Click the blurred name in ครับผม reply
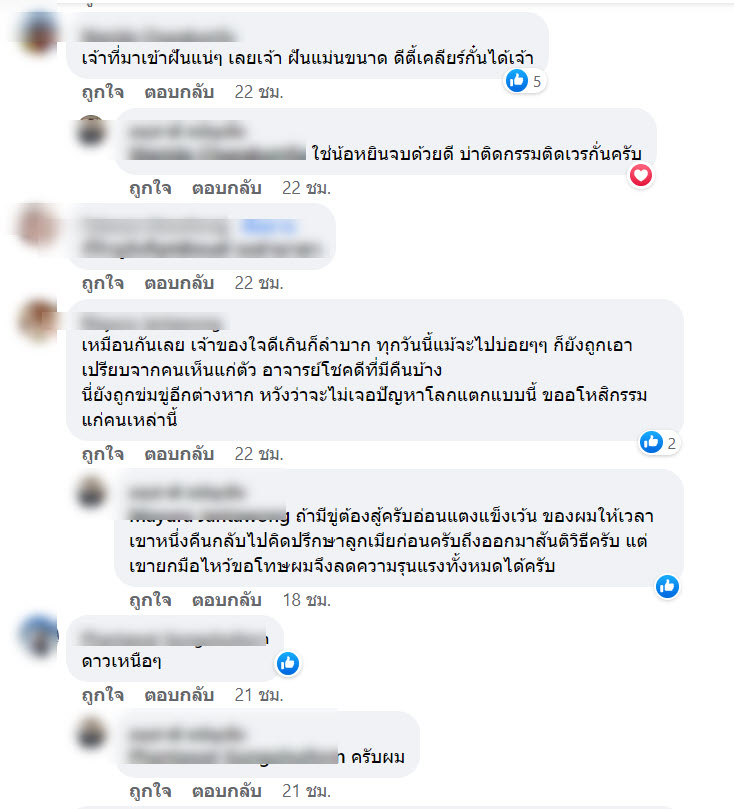The image size is (734, 809). coord(187,733)
